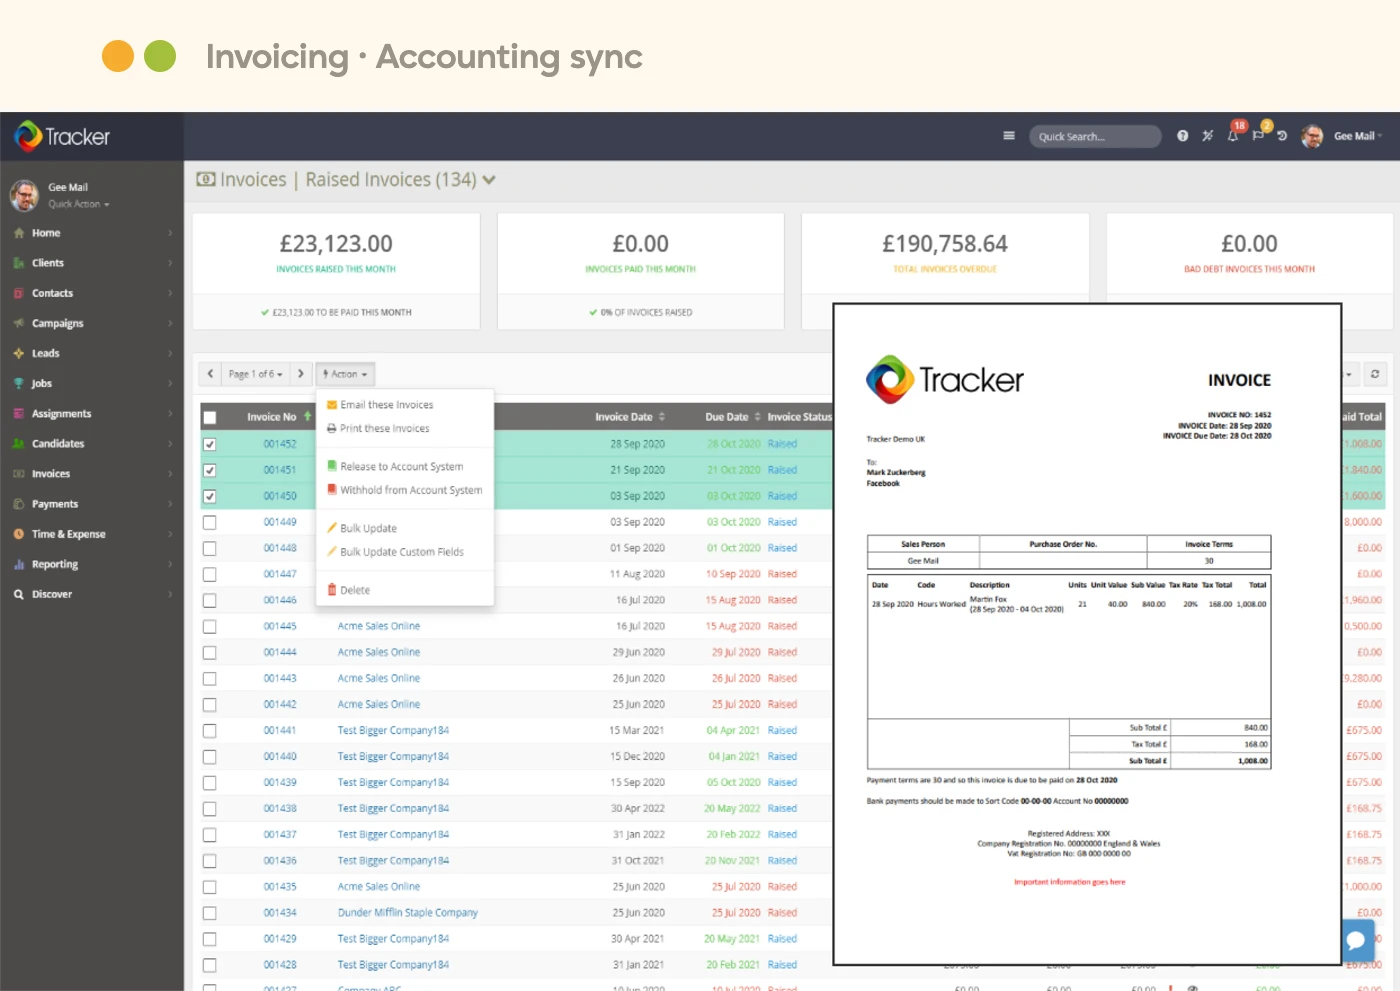Choose Bulk Update Custom Fields
The image size is (1400, 991).
point(402,552)
